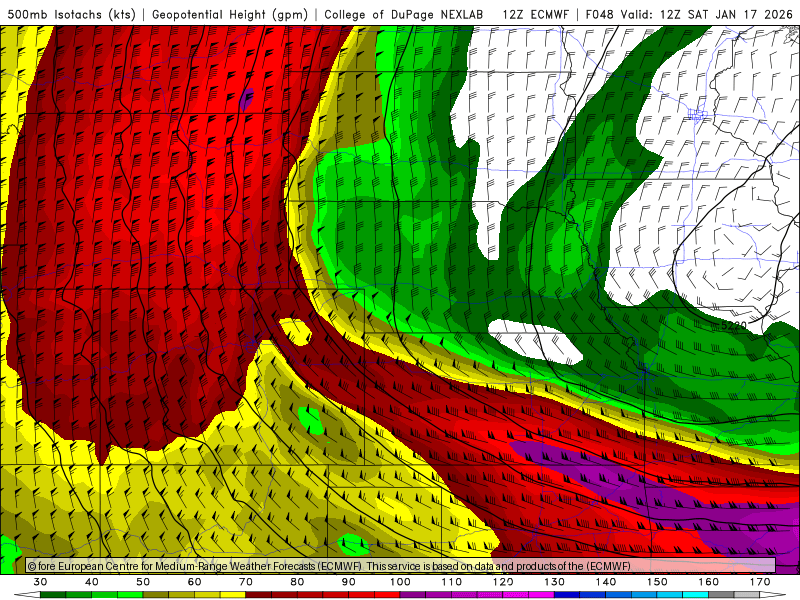Viewport: 800px width, 600px height.
Task: Click the legend value '70'
Action: tap(246, 582)
